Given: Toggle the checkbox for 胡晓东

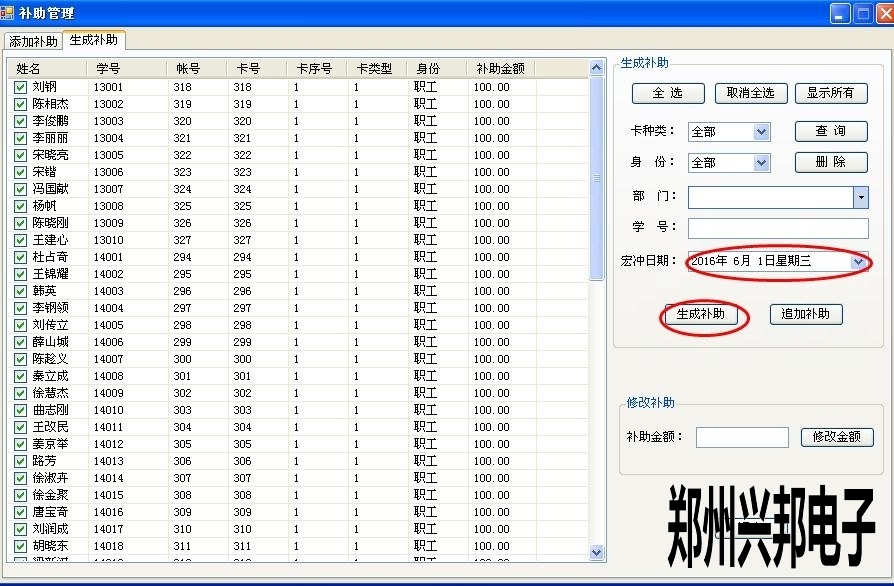Looking at the screenshot, I should tap(21, 546).
